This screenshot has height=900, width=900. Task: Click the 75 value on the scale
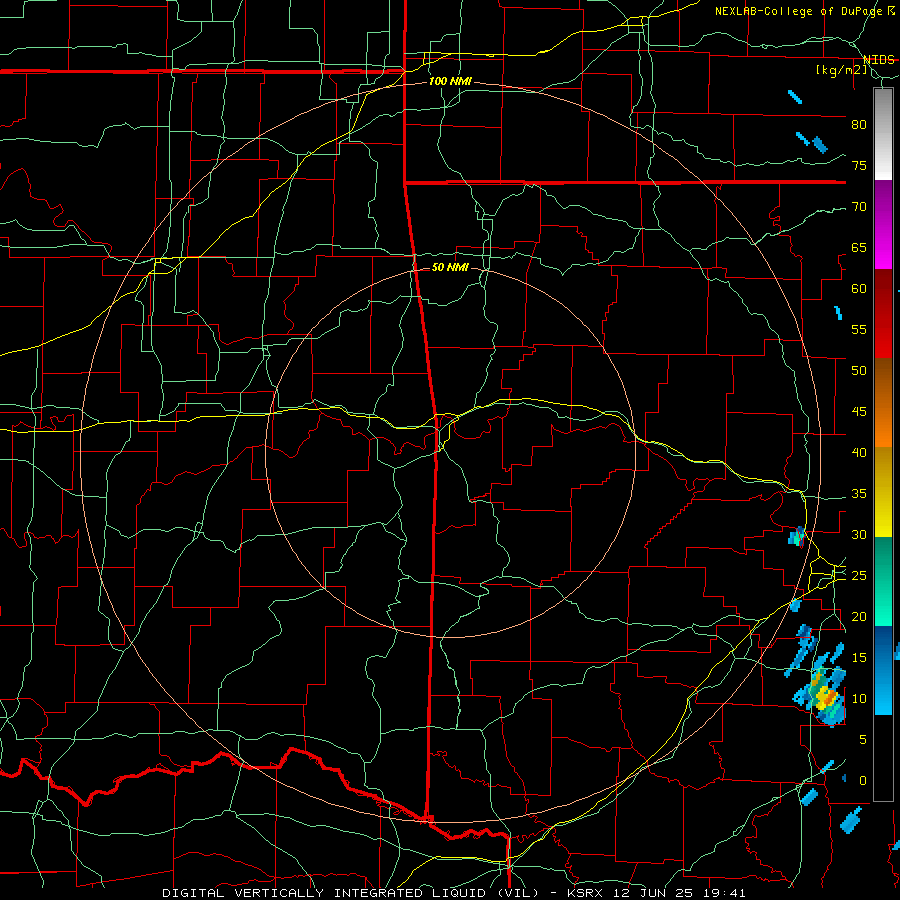pos(859,165)
